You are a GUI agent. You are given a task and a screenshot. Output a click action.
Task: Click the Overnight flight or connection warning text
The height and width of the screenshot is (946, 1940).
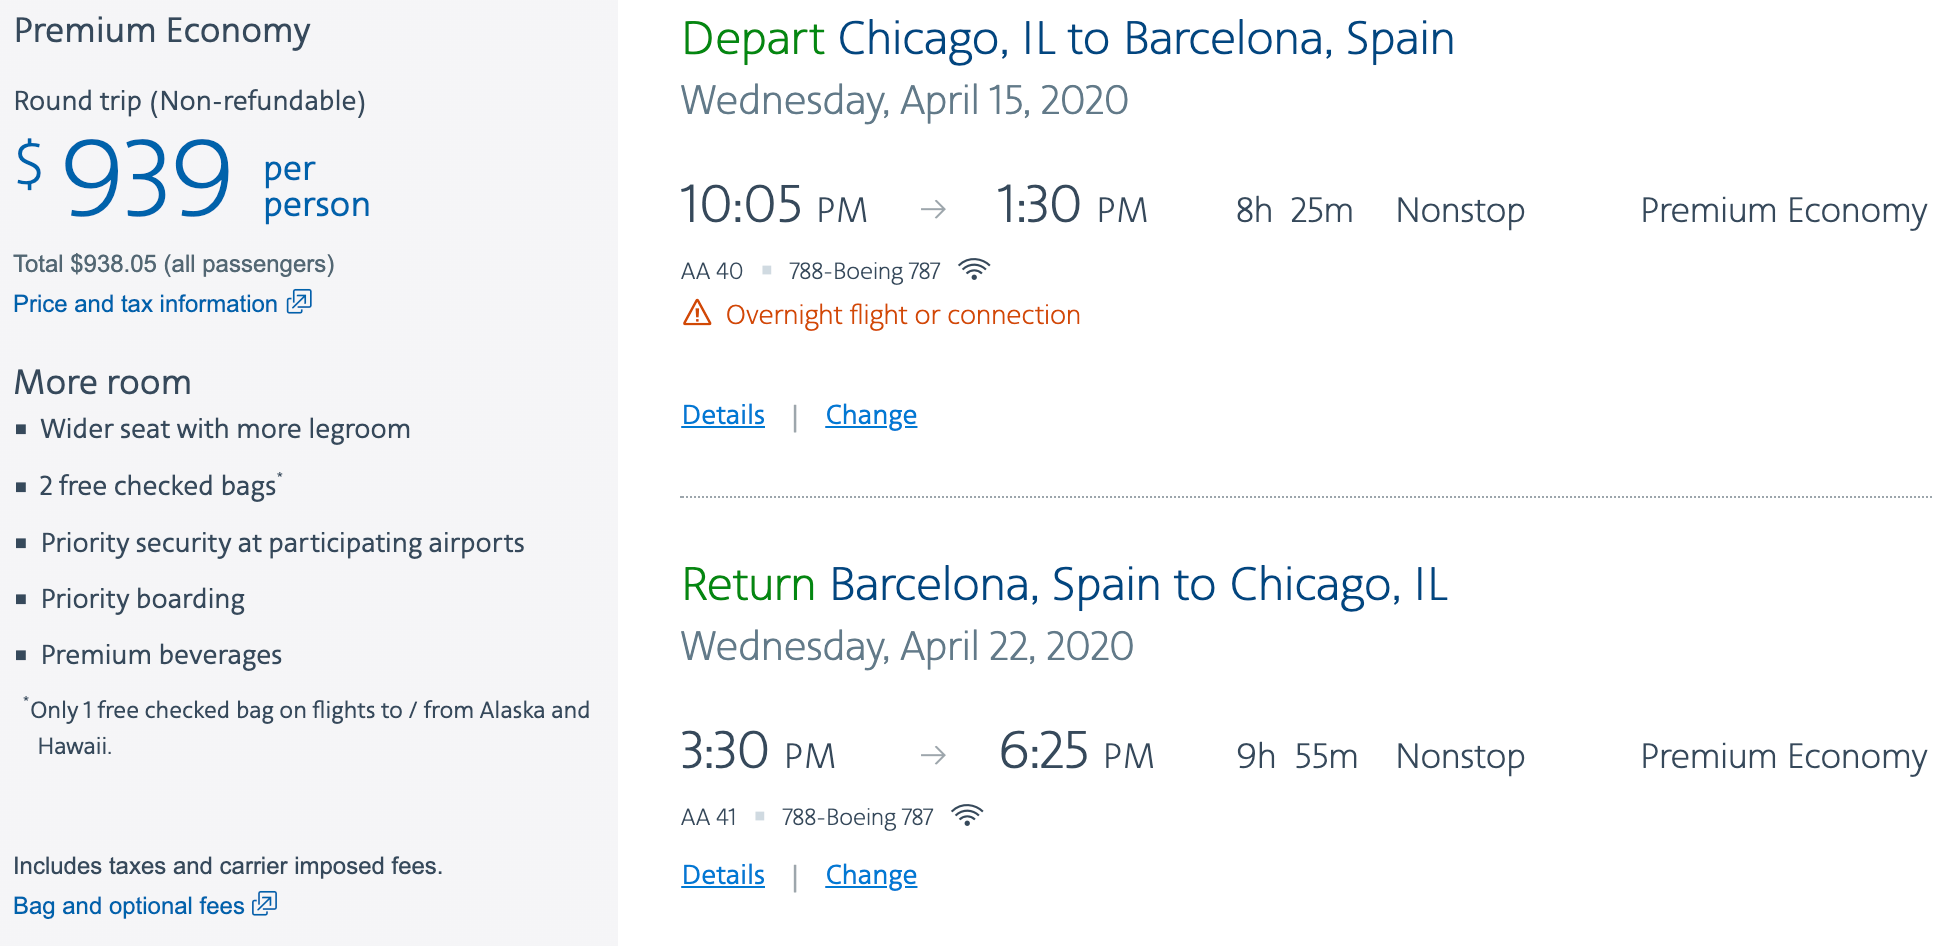point(902,315)
